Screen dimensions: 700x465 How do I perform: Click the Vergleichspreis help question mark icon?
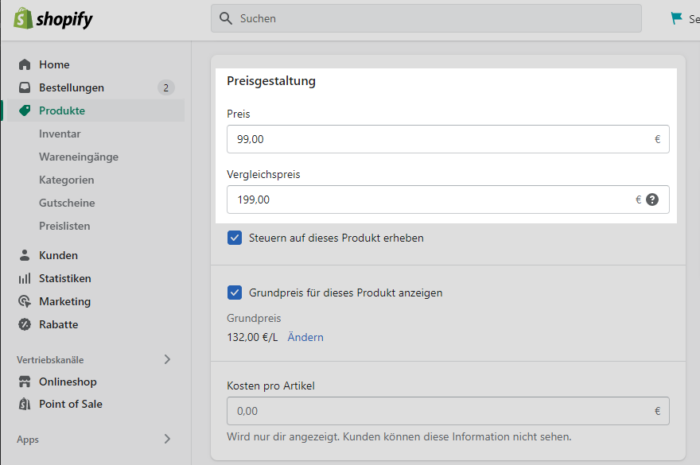652,199
